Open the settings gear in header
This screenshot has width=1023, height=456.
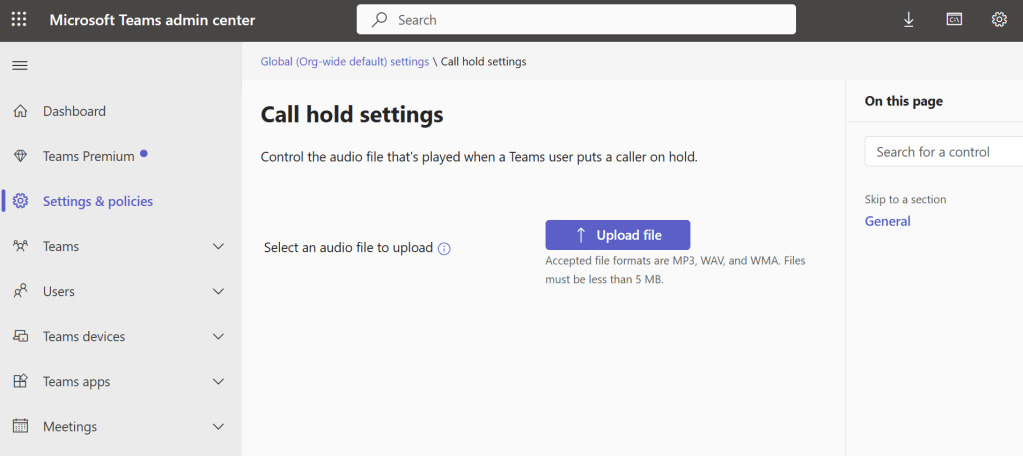[998, 20]
